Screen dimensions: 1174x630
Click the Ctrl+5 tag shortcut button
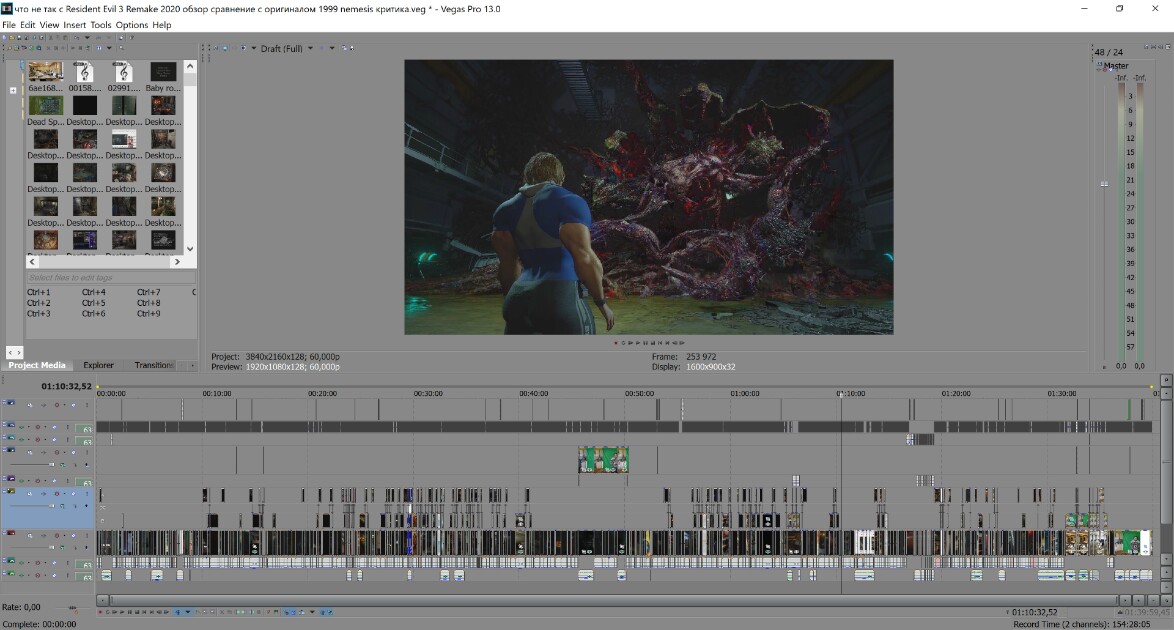coord(94,303)
